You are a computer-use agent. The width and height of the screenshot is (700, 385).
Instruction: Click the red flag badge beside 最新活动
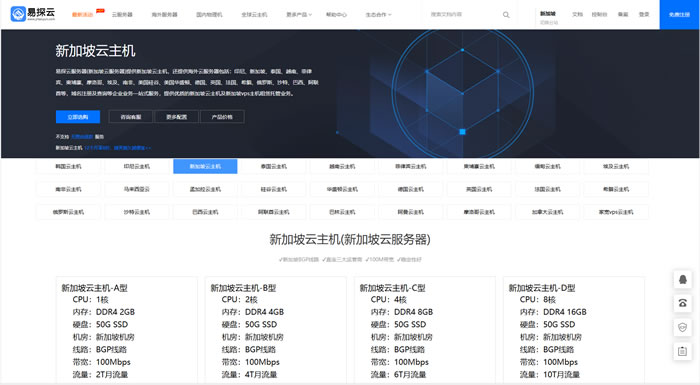[x=100, y=11]
